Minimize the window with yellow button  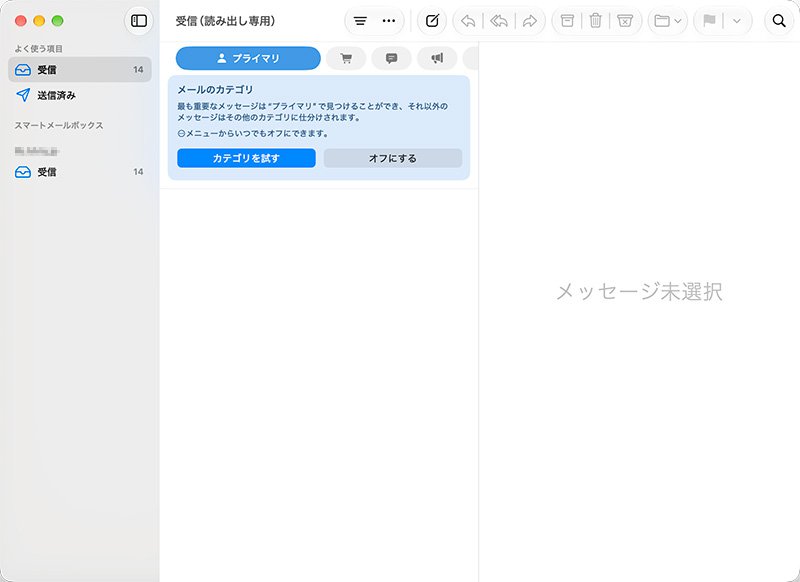coord(39,21)
